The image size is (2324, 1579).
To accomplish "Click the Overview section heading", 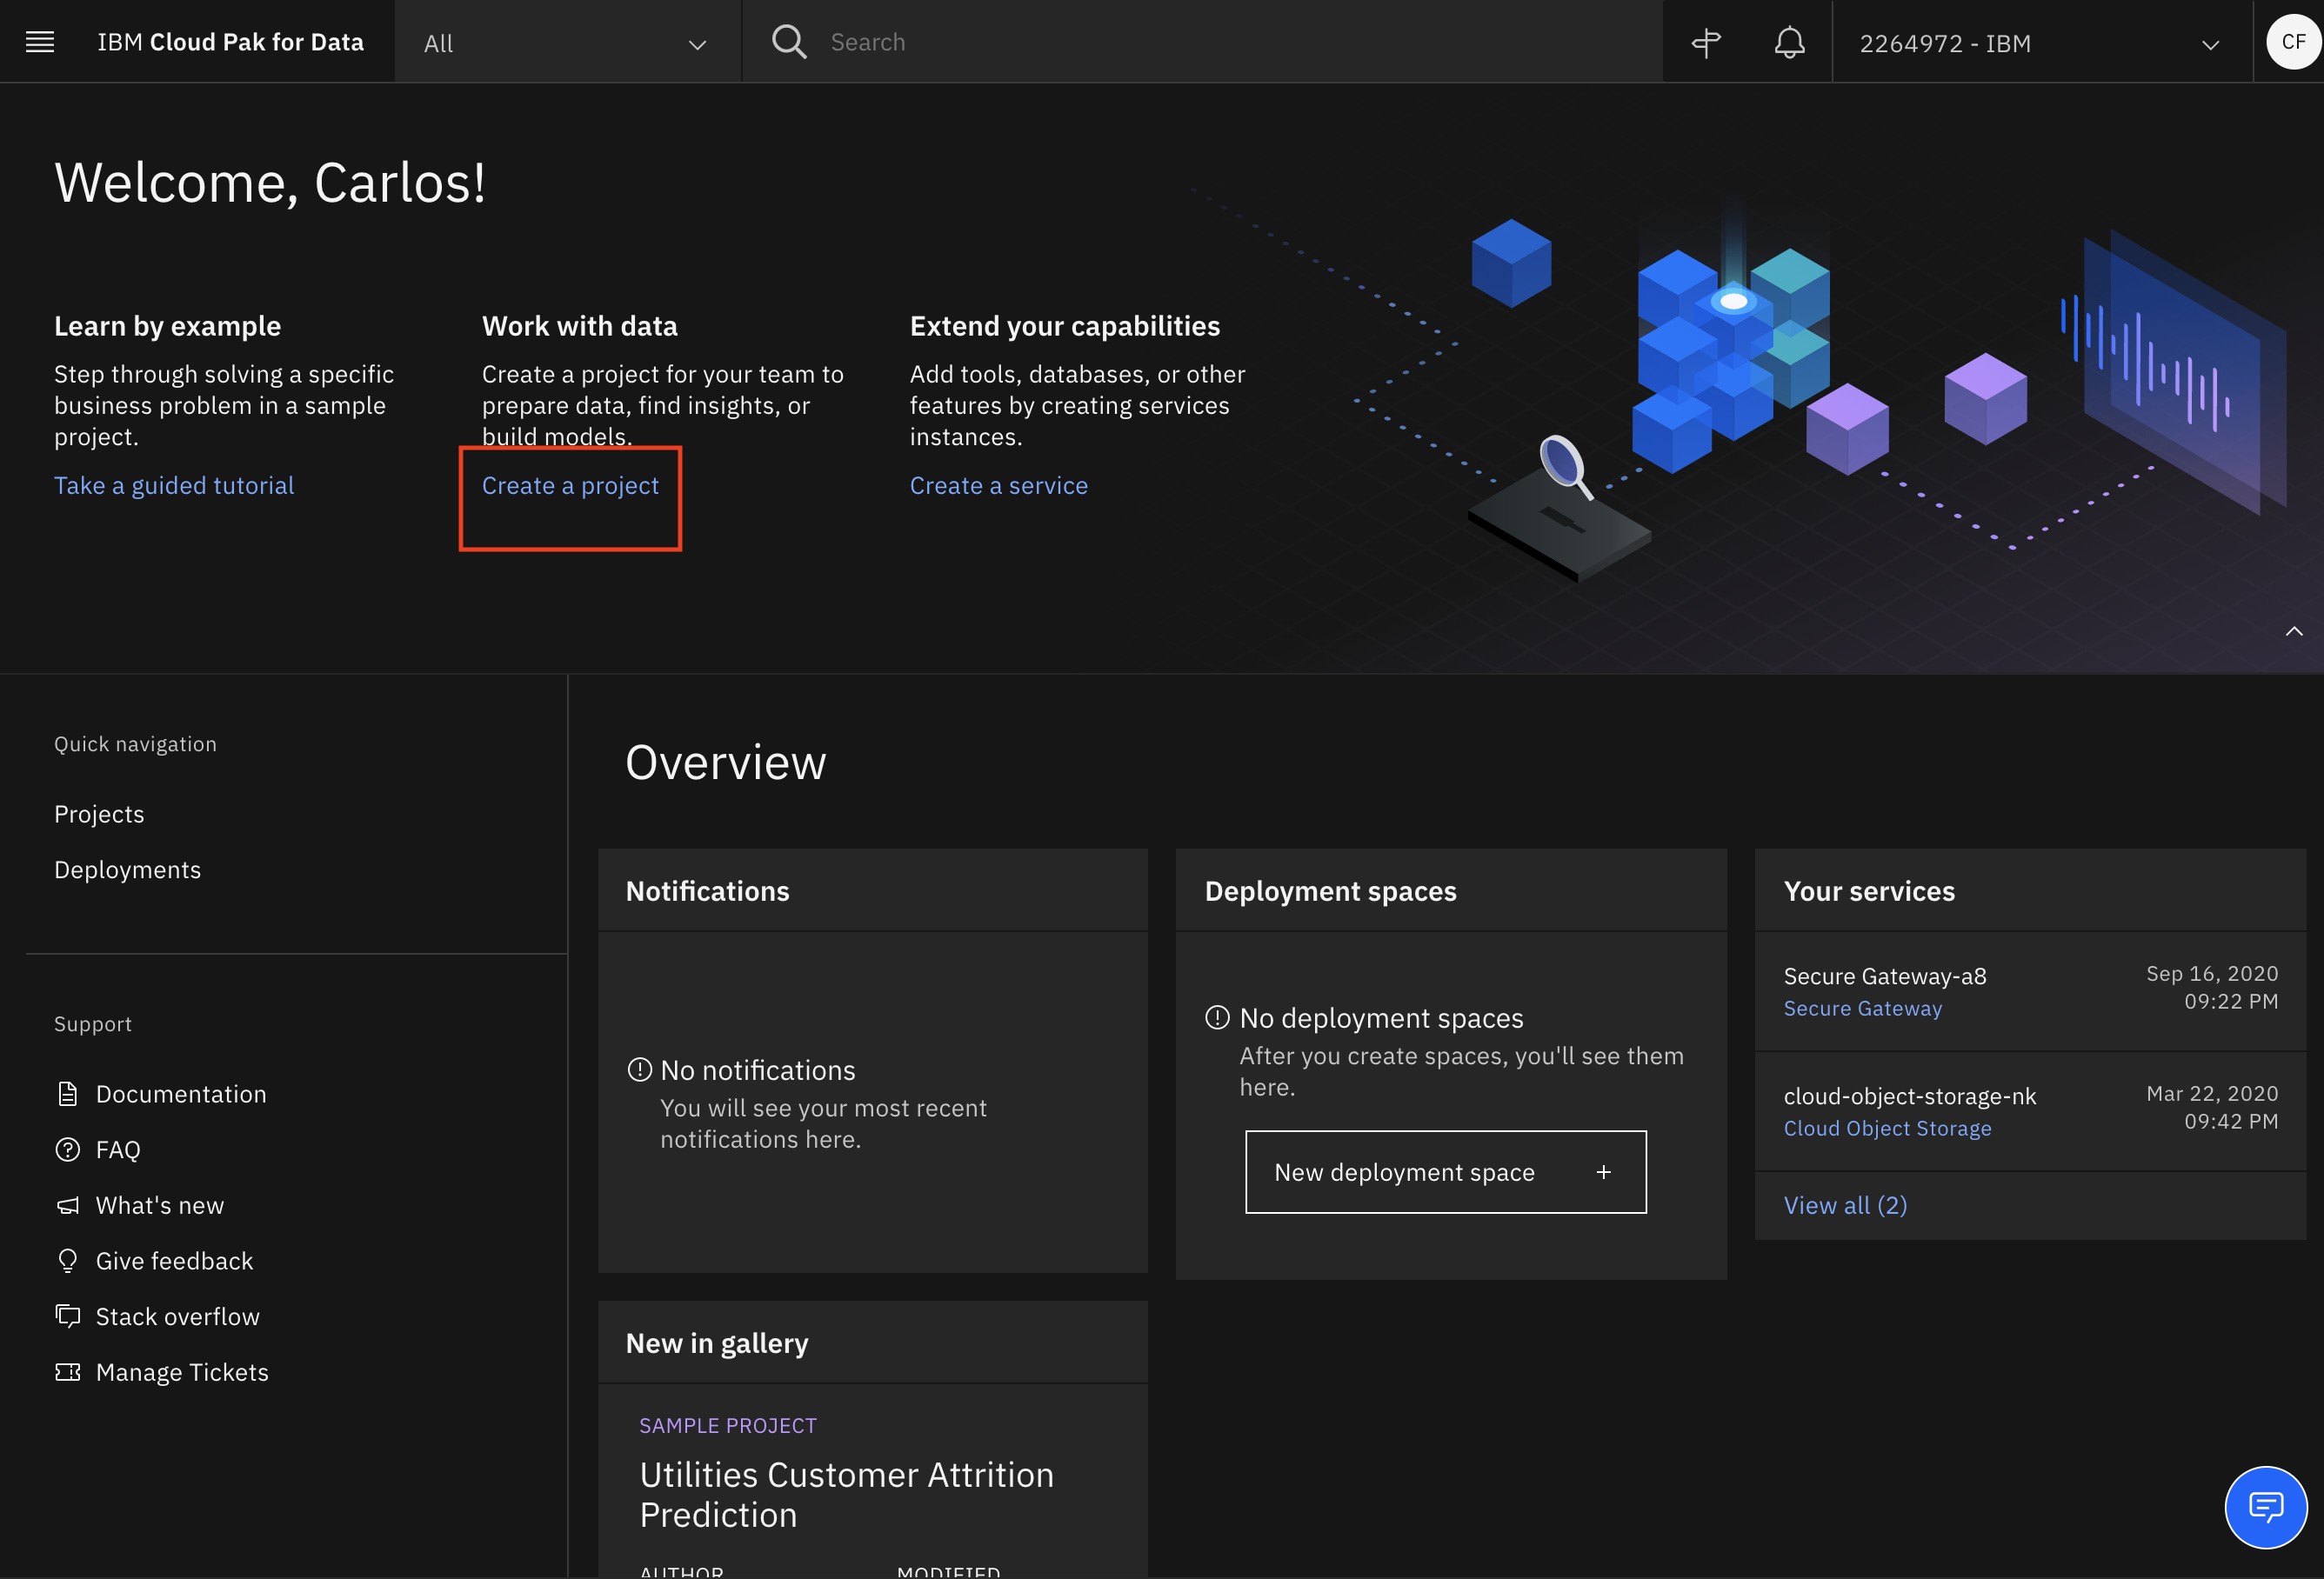I will click(726, 762).
